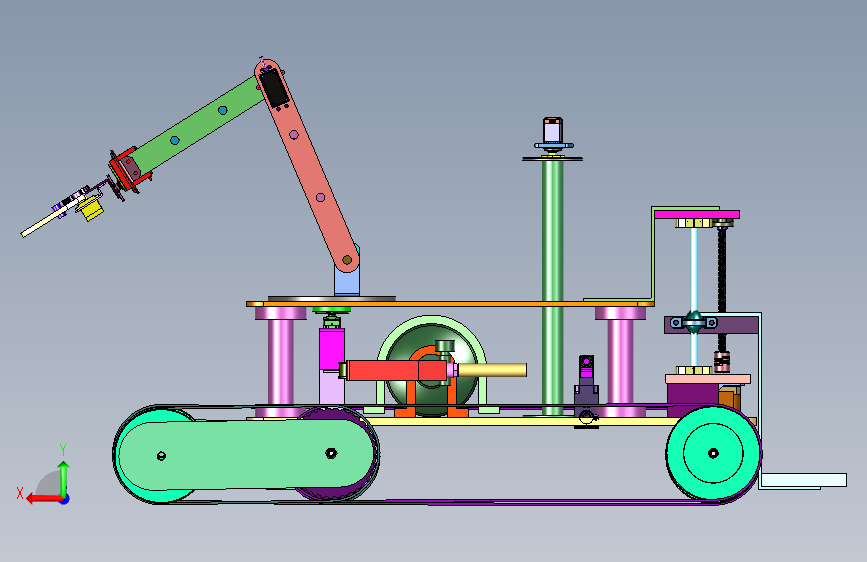Click the purple box above the rear wheel
This screenshot has width=867, height=562.
(693, 400)
